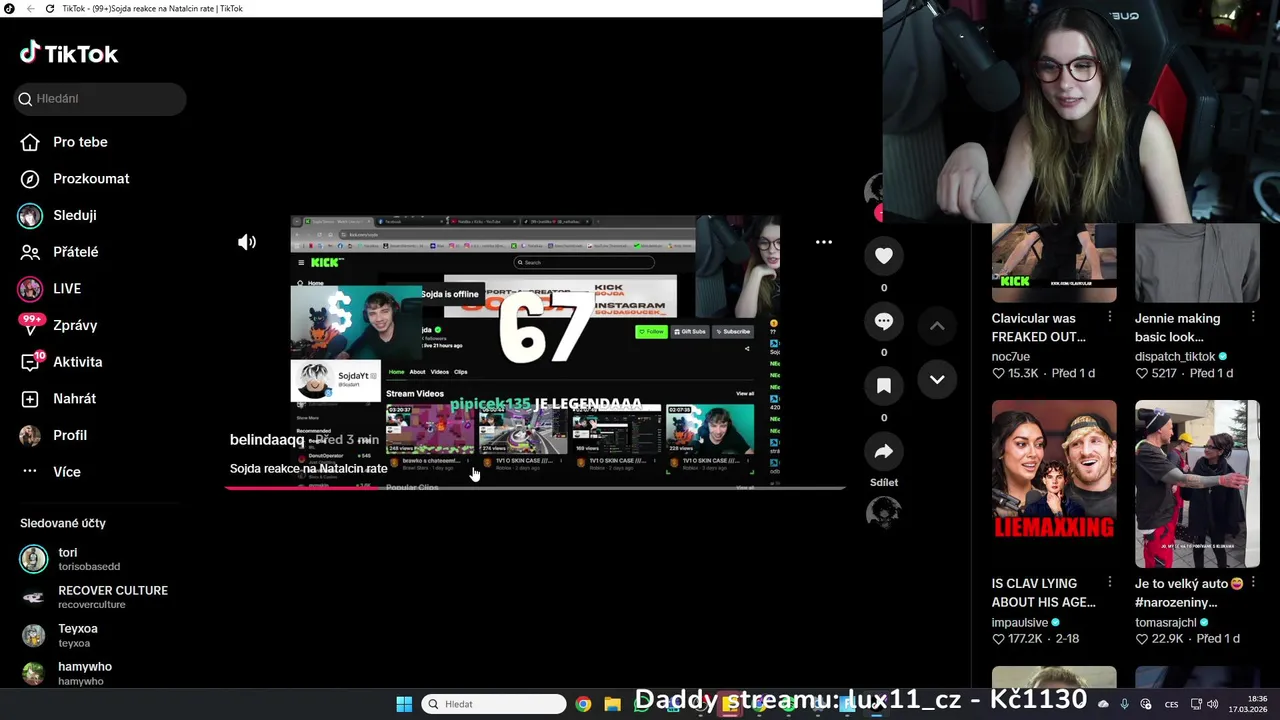Go back with browser back arrow

[30, 8]
